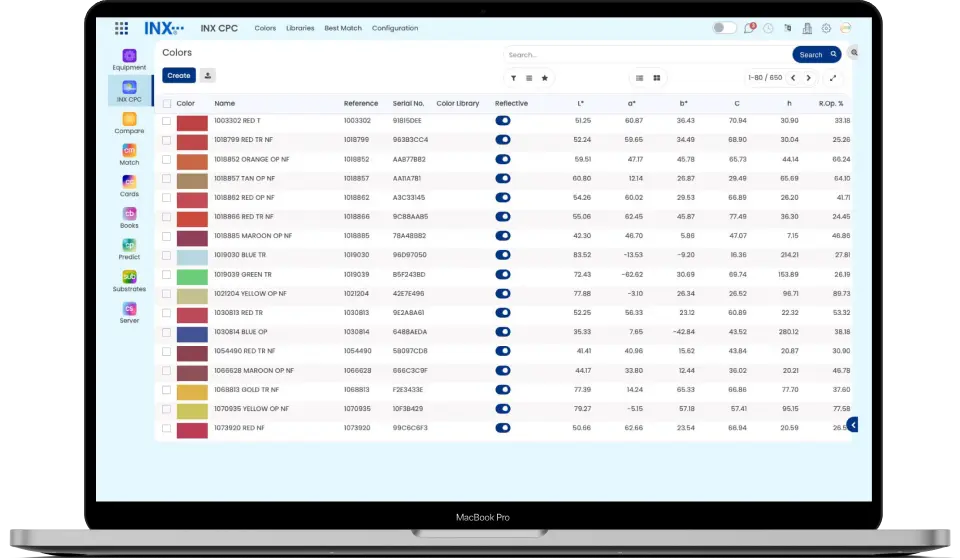The width and height of the screenshot is (960, 560).
Task: Expand the side panel arrow at right edge
Action: (x=852, y=425)
